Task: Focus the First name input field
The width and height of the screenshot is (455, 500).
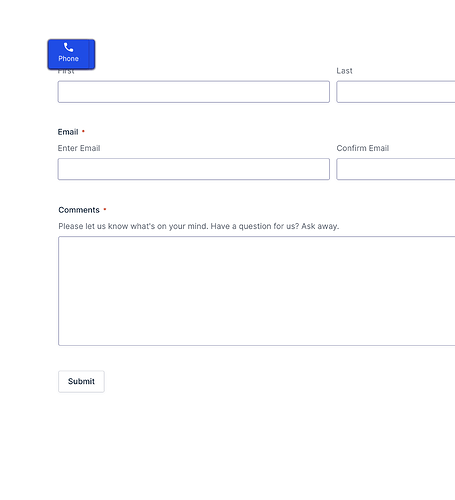Action: pos(194,92)
